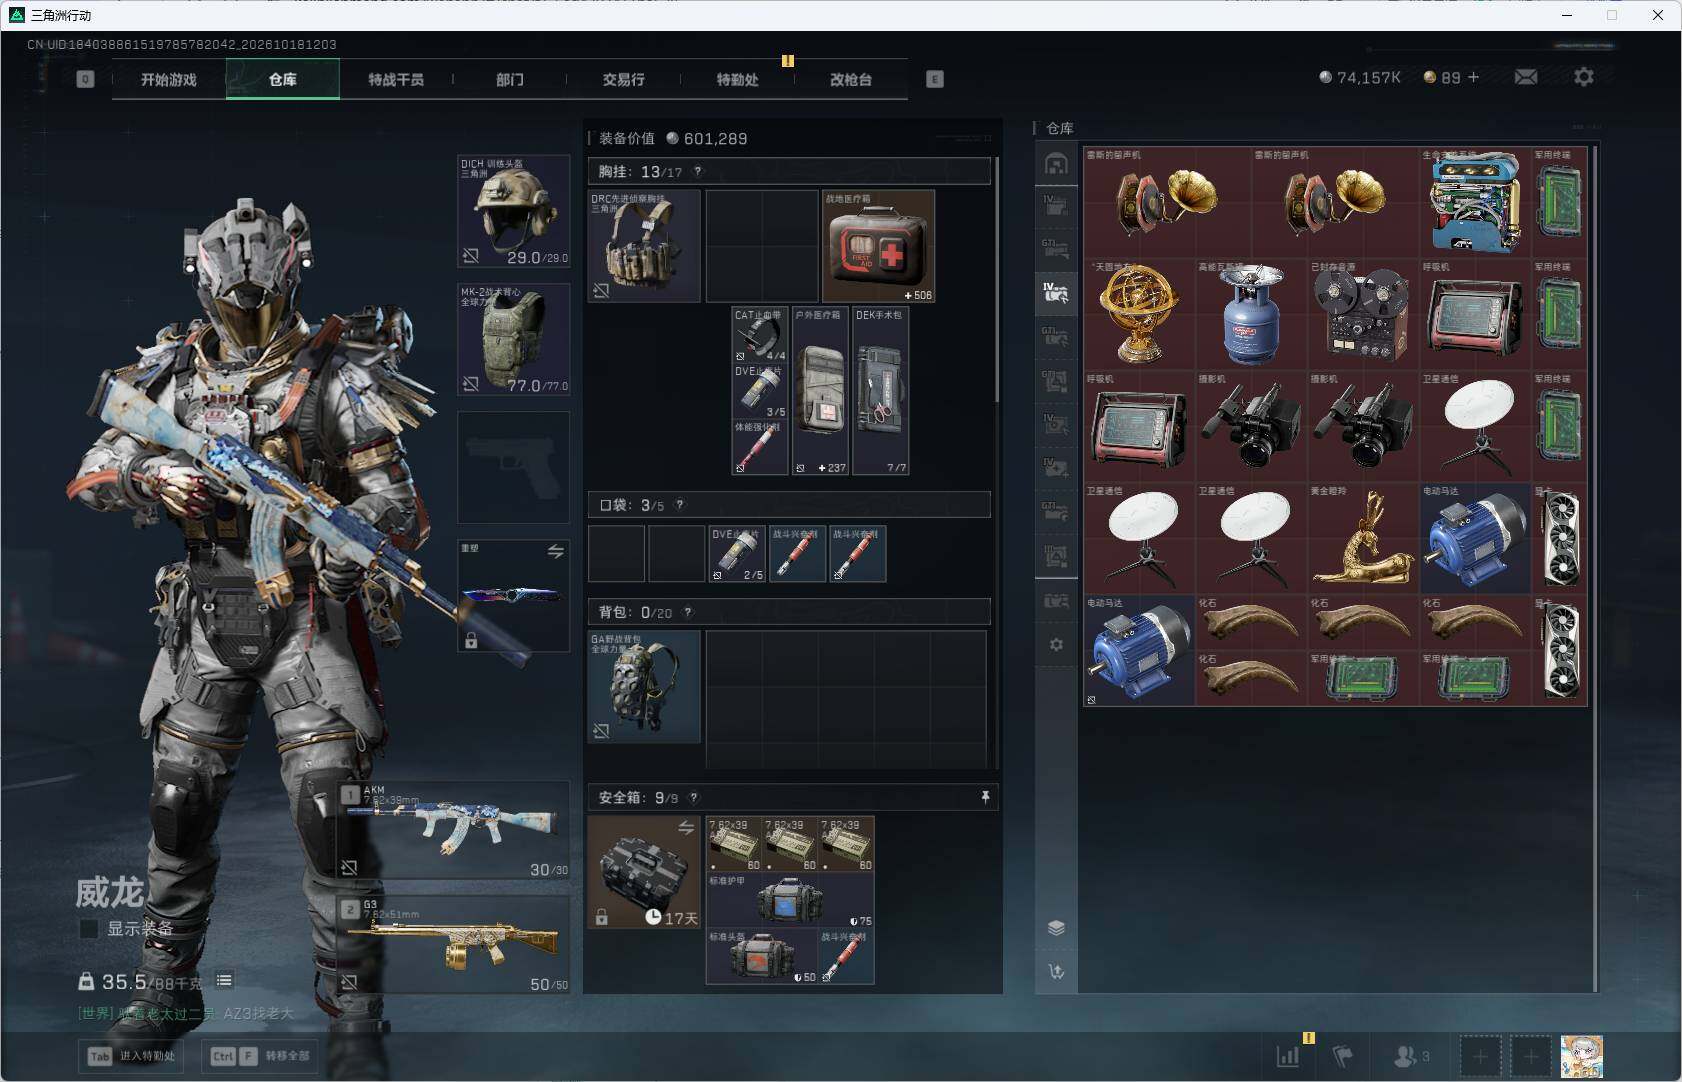Click the warehouse sort icon at sidebar bottom
The image size is (1682, 1082).
coord(1056,971)
